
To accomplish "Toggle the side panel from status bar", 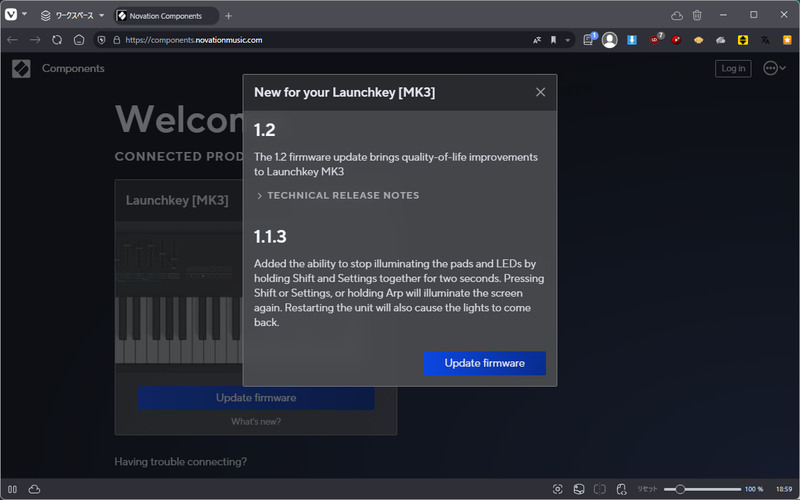I will coord(12,489).
